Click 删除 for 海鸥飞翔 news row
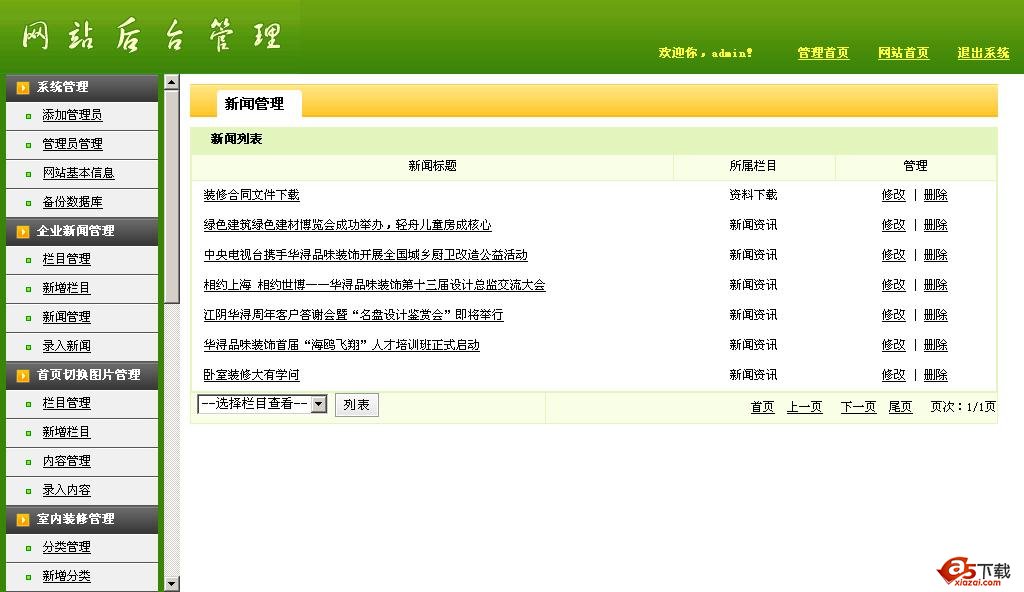This screenshot has height=592, width=1024. (935, 345)
